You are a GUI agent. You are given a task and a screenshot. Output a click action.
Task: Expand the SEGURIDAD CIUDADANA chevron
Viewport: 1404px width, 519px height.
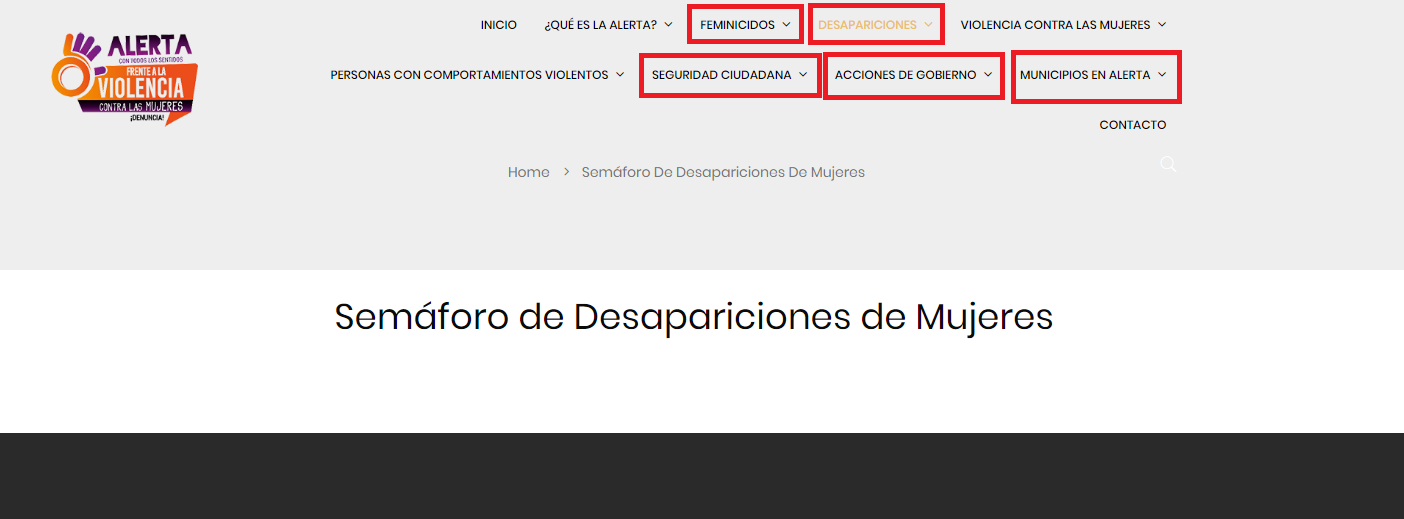803,75
